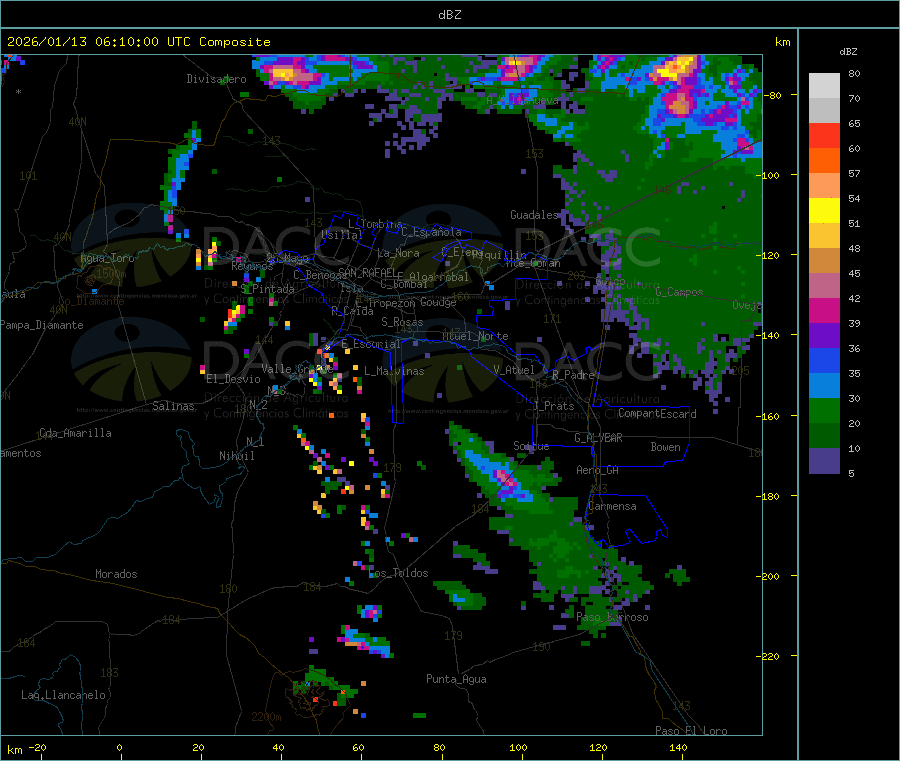The height and width of the screenshot is (761, 900).
Task: Click the orange 60 dBZ legend swatch
Action: [x=824, y=161]
